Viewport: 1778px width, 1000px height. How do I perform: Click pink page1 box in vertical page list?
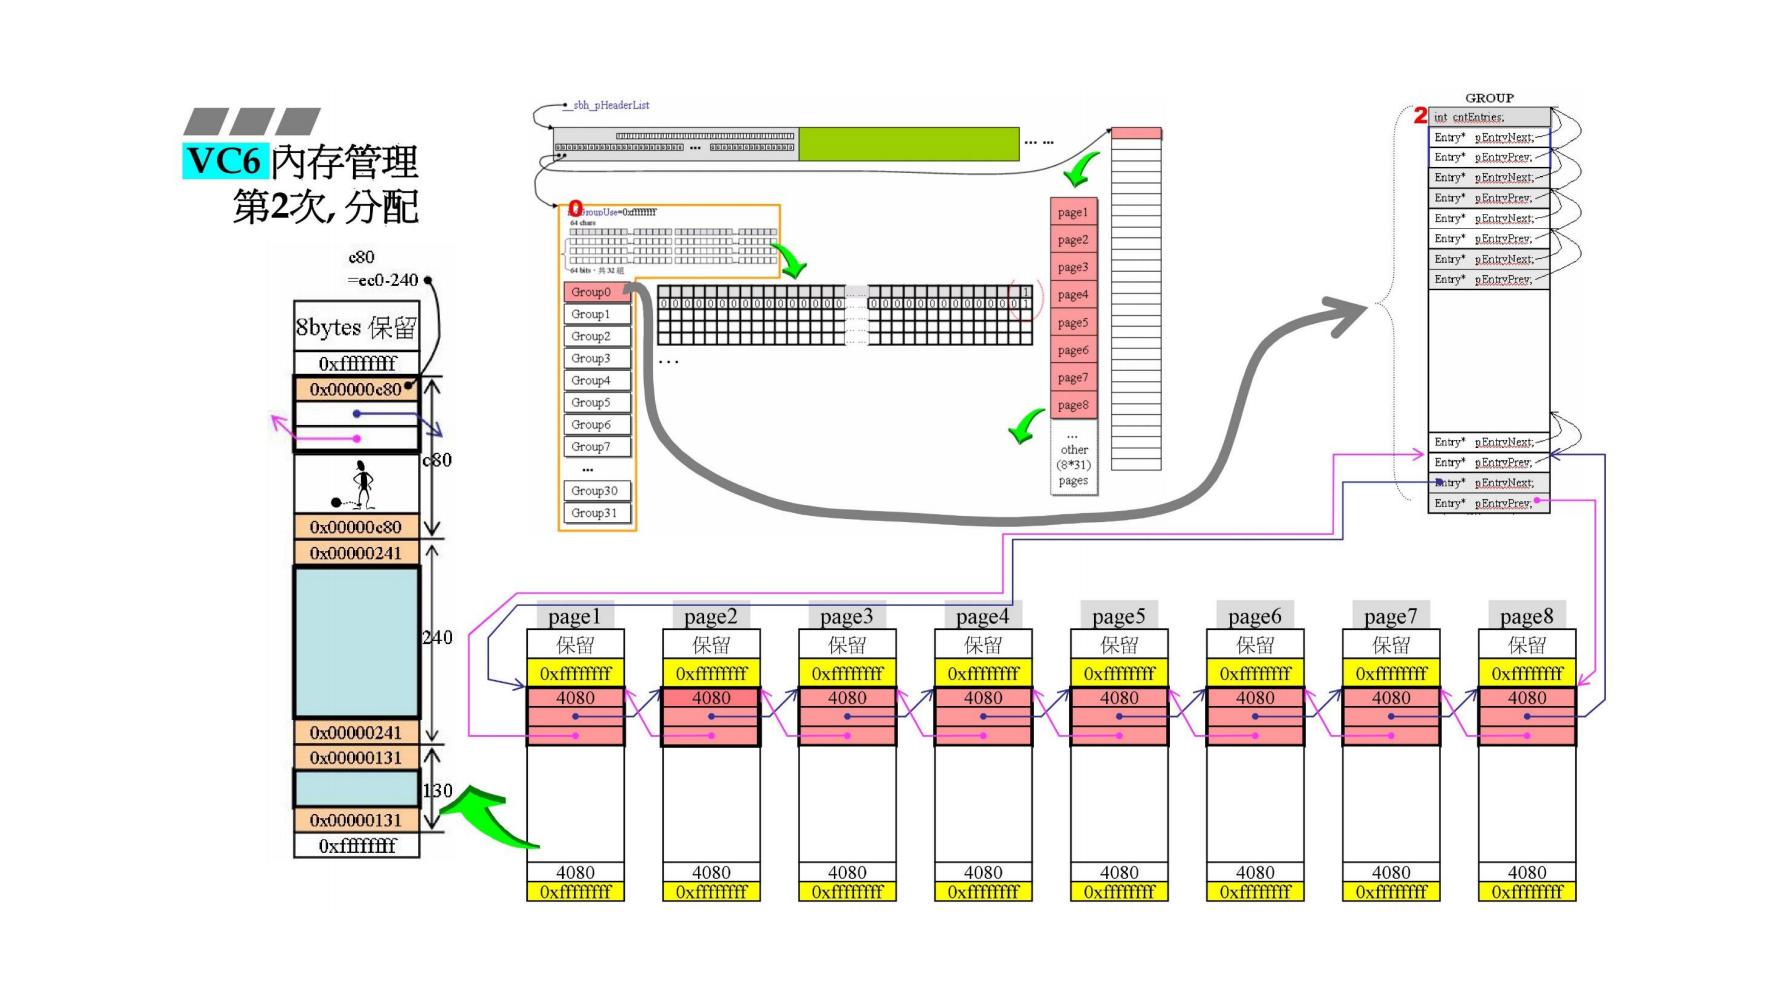pyautogui.click(x=1073, y=212)
